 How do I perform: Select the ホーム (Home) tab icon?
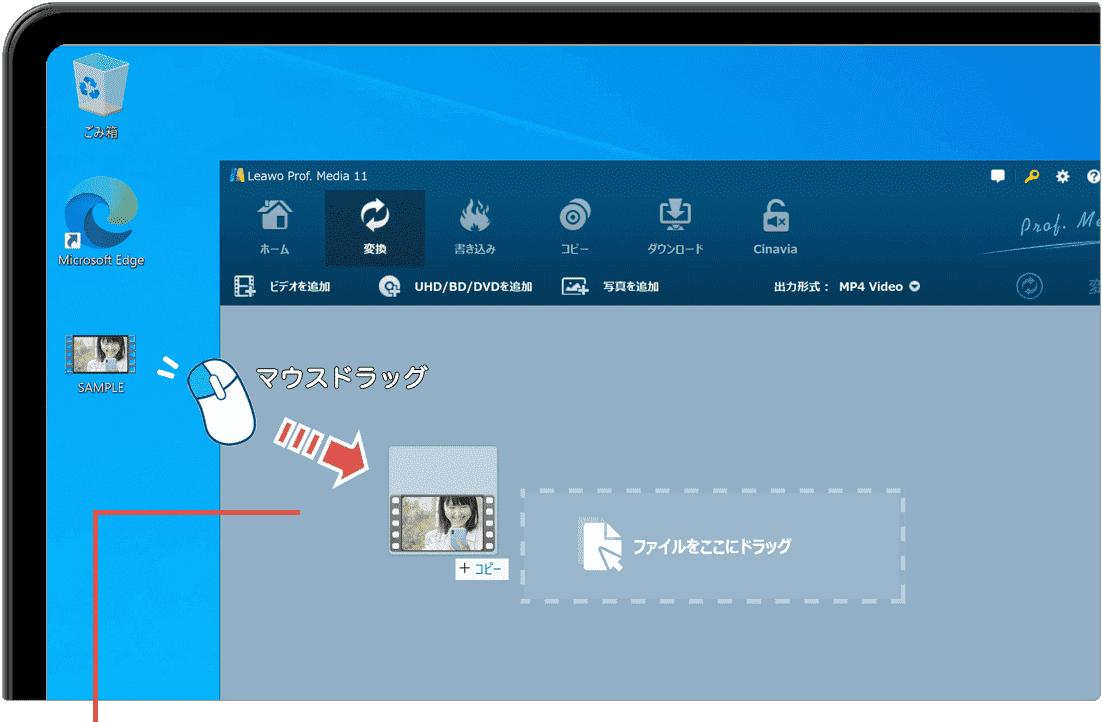[x=274, y=227]
